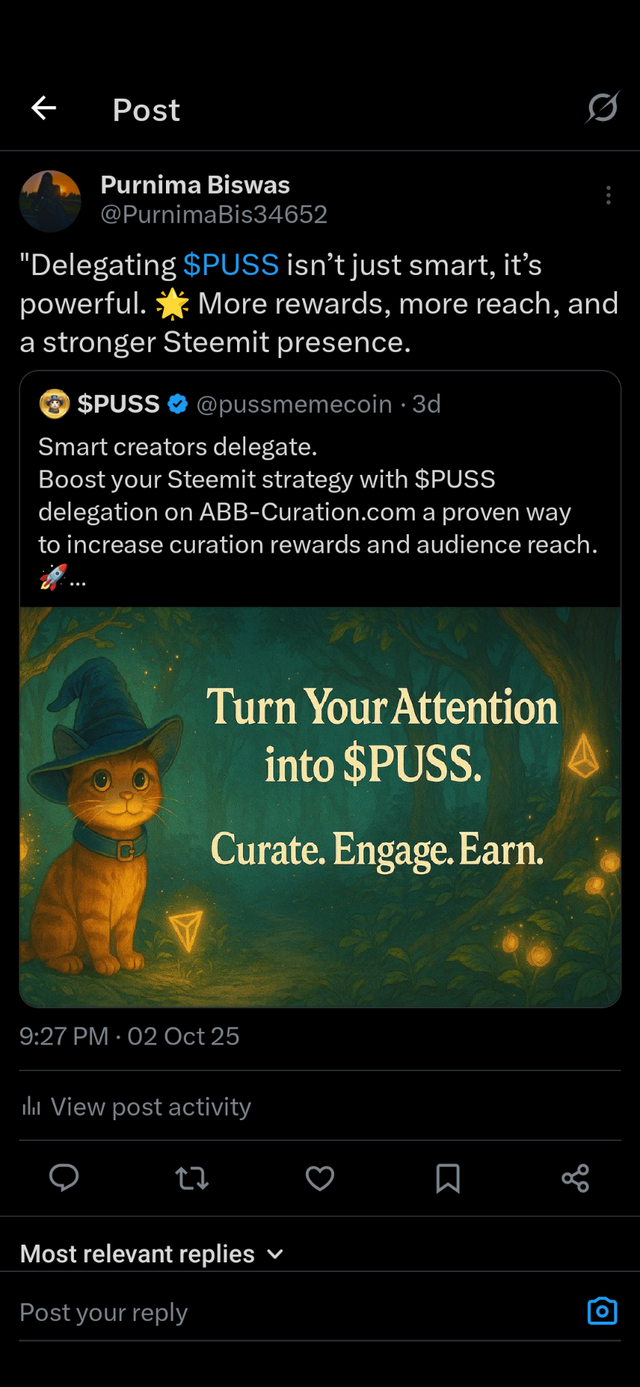This screenshot has width=640, height=1387.
Task: Tap the $PUSS quoted account avatar
Action: point(54,404)
